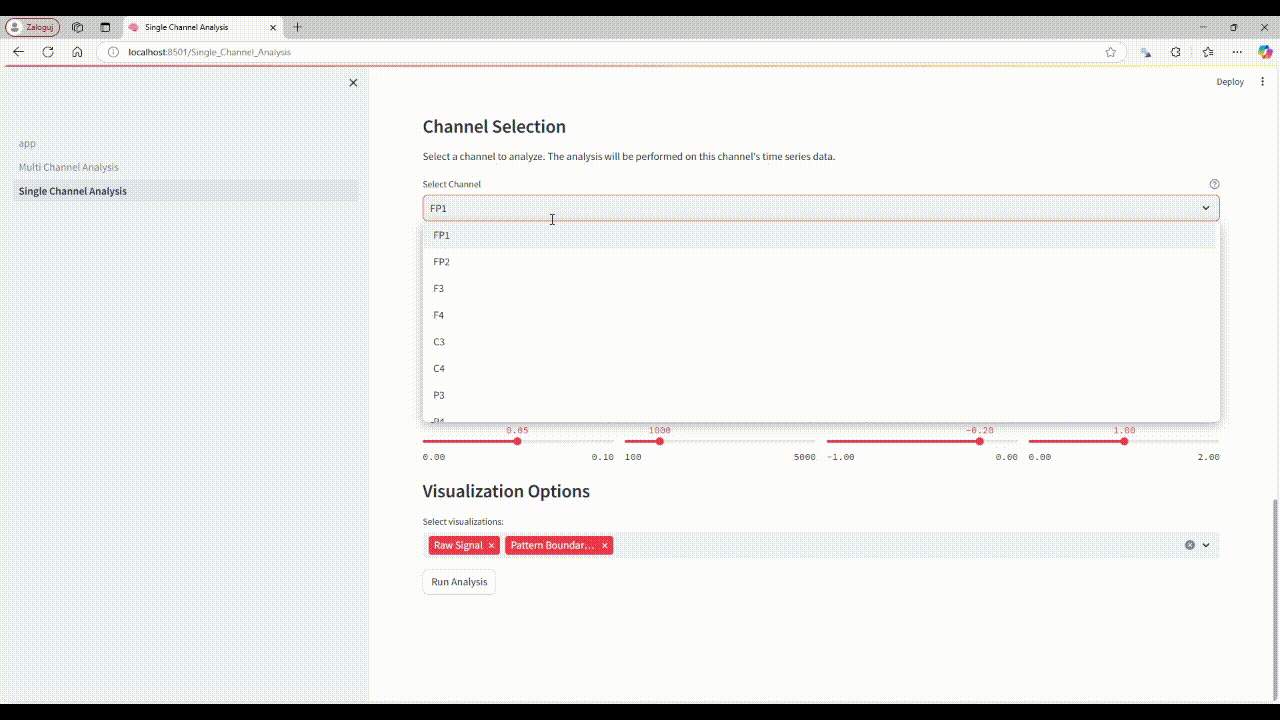The image size is (1280, 720).
Task: Clear all selected visualizations
Action: point(1190,545)
